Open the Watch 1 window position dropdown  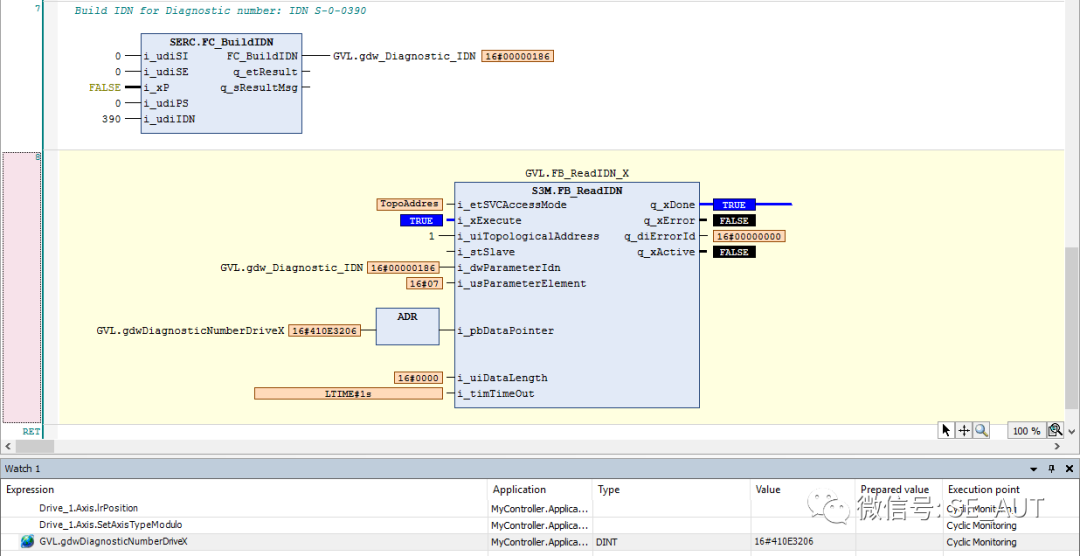(1034, 468)
